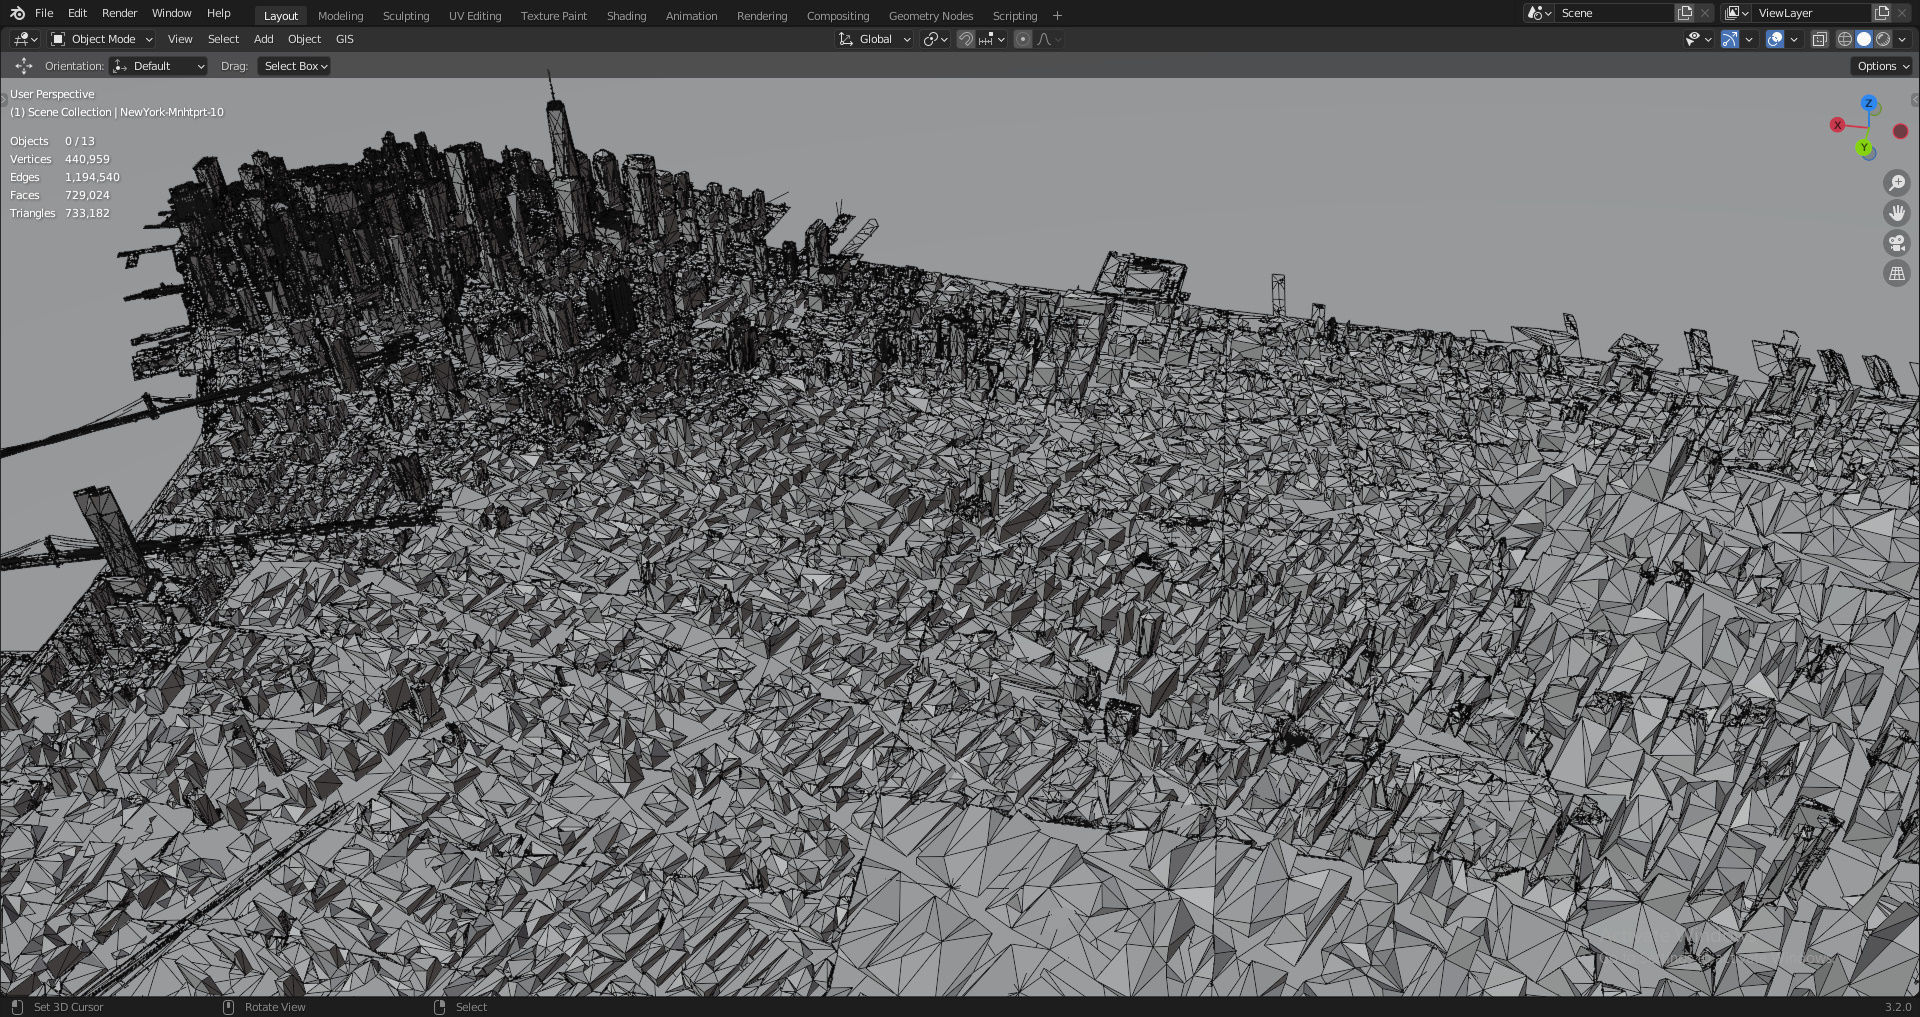1920x1017 pixels.
Task: Switch to the Sculpting workspace tab
Action: (x=406, y=16)
